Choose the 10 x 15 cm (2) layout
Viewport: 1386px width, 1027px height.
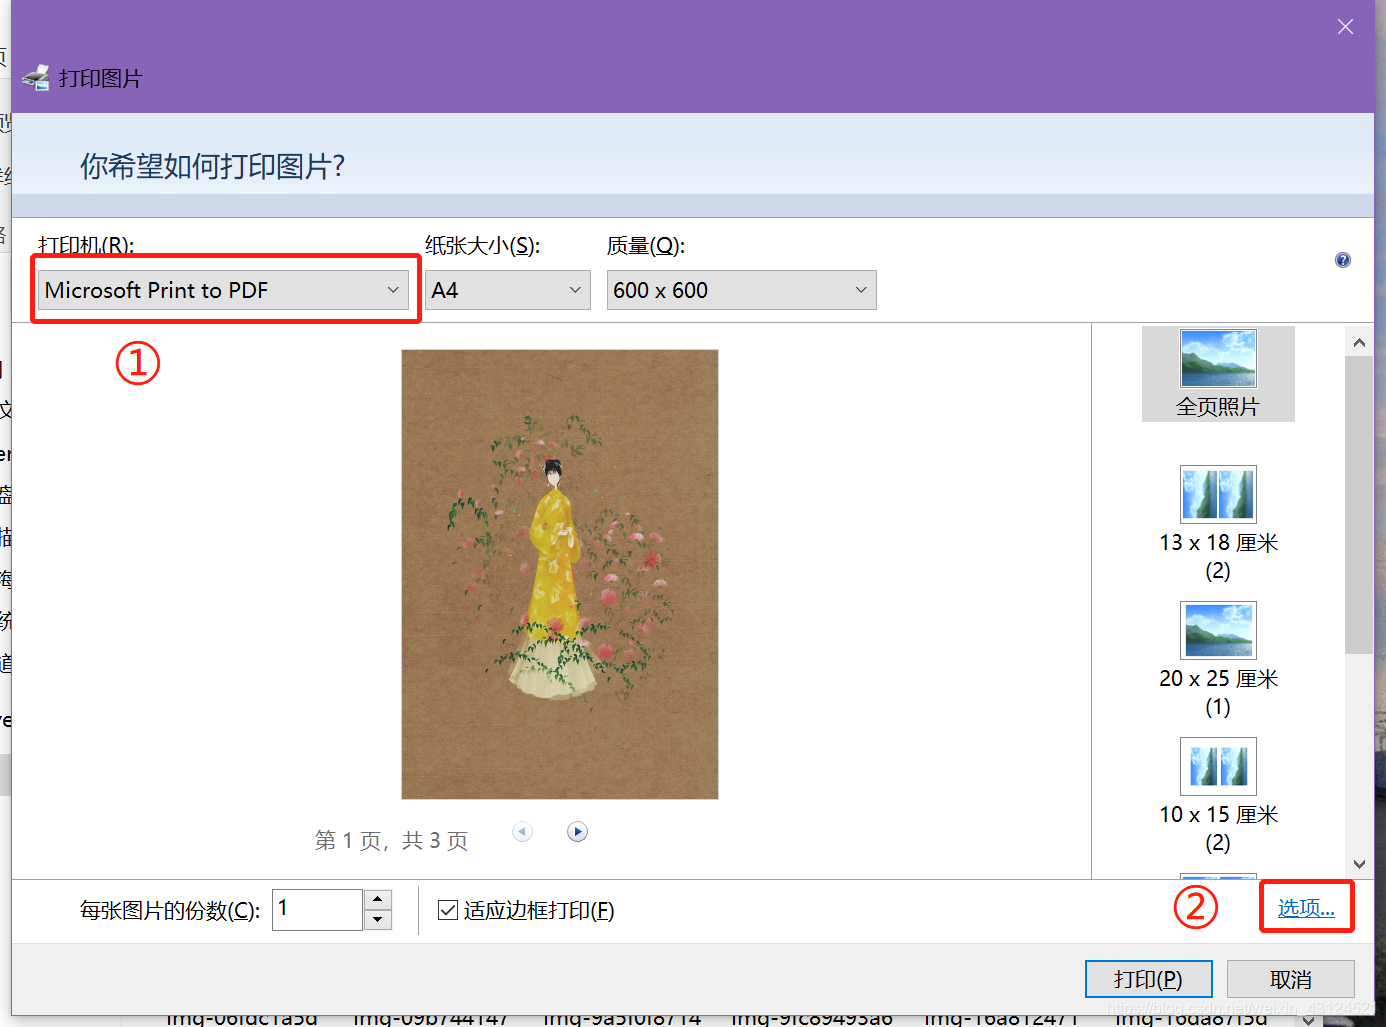(1218, 796)
